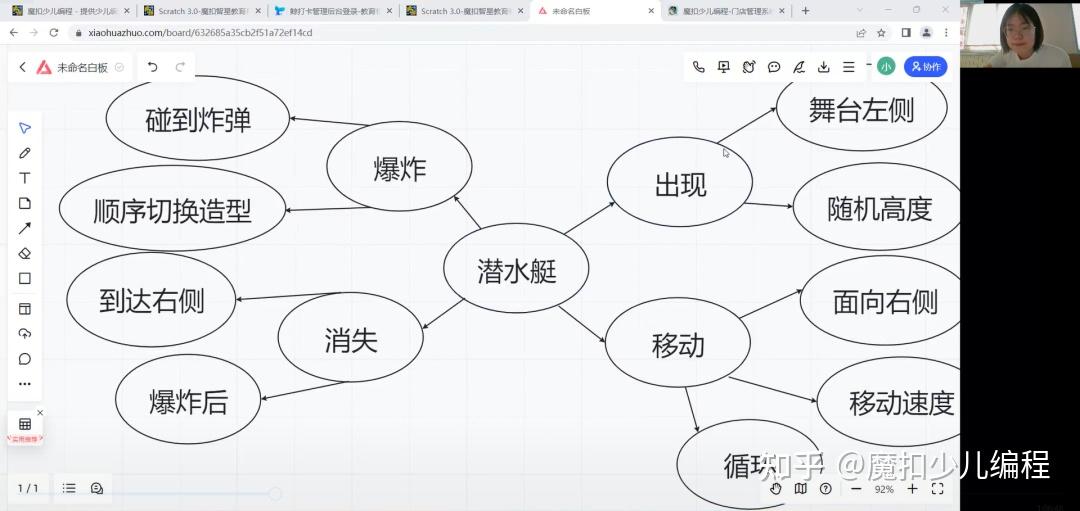Open the template frame tool
This screenshot has height=511, width=1080.
tap(25, 309)
